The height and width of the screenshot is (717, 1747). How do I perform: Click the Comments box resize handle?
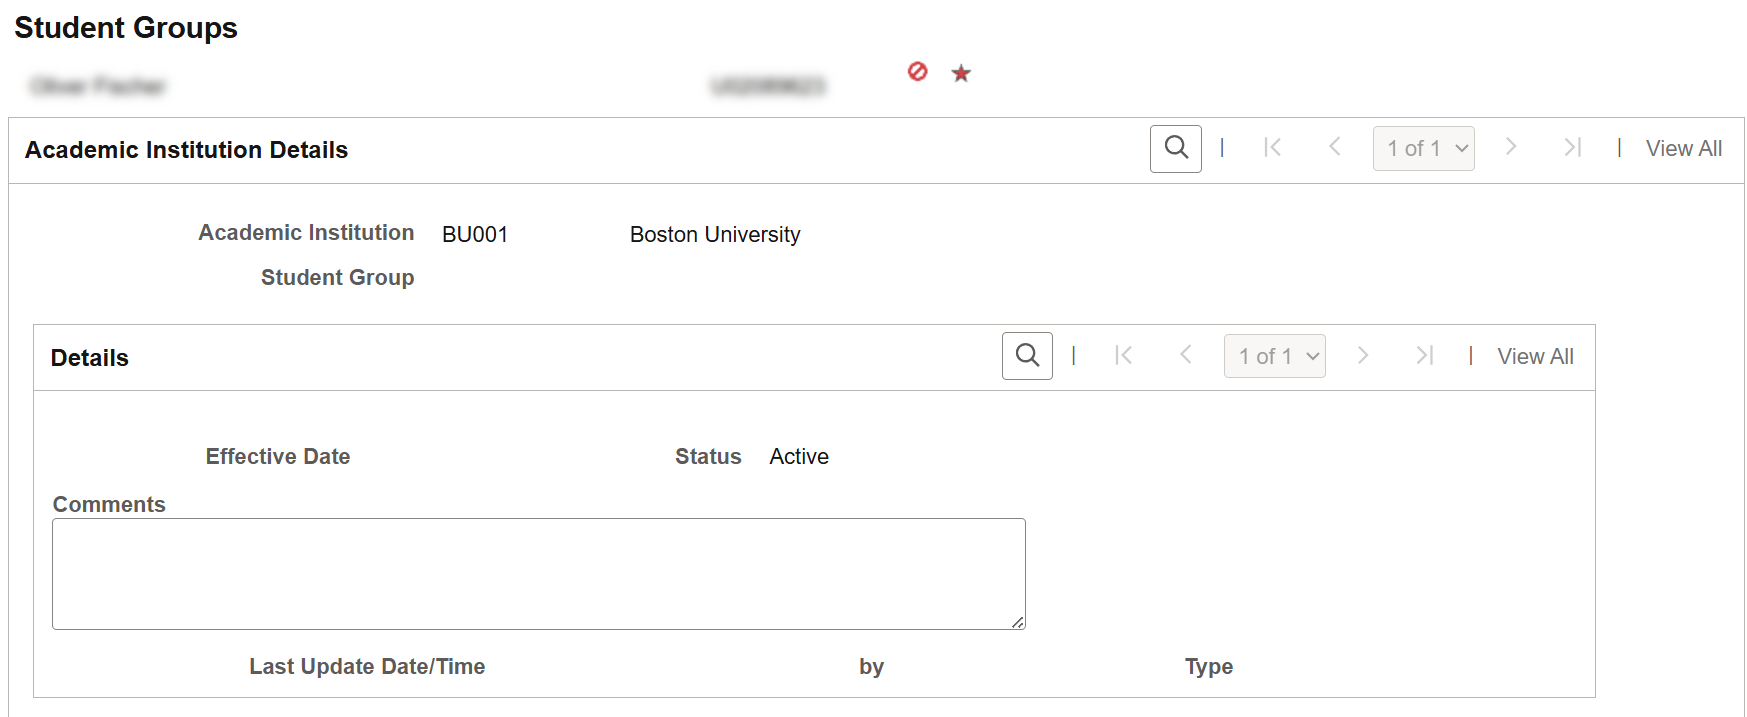1017,622
